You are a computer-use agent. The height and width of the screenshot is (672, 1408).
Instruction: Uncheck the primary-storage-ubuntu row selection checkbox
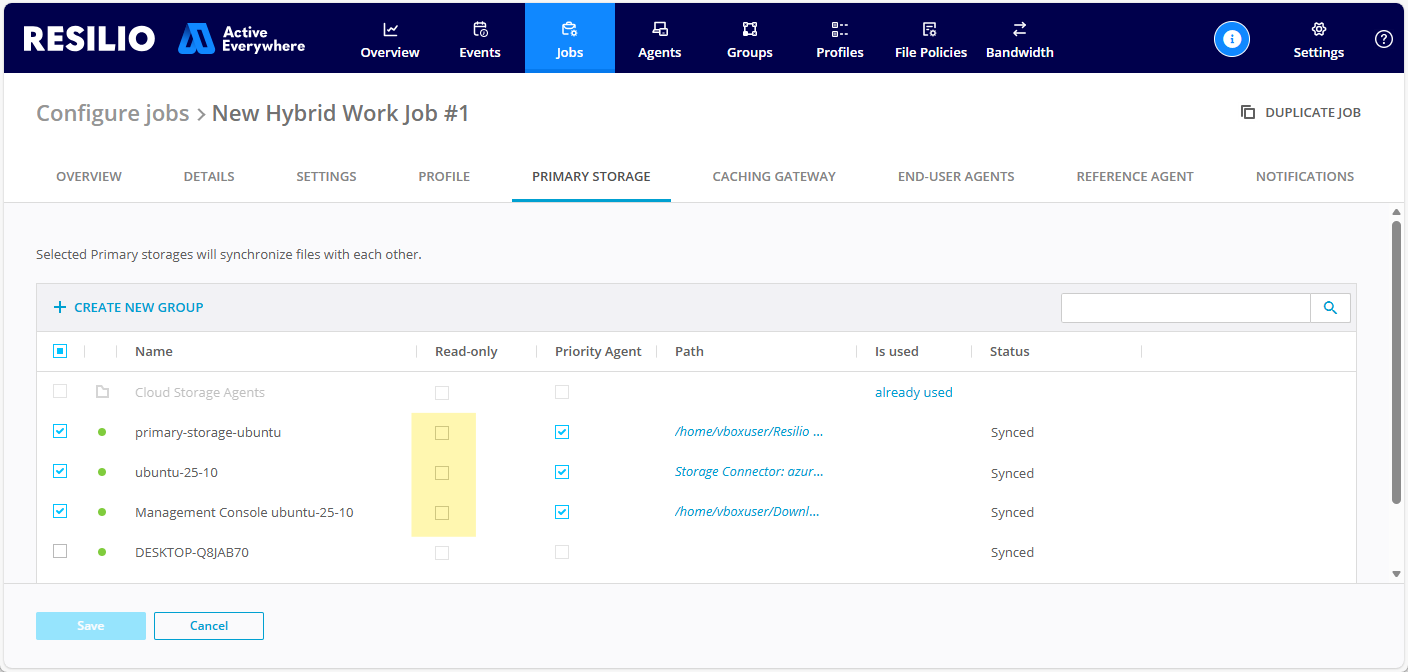(x=60, y=431)
